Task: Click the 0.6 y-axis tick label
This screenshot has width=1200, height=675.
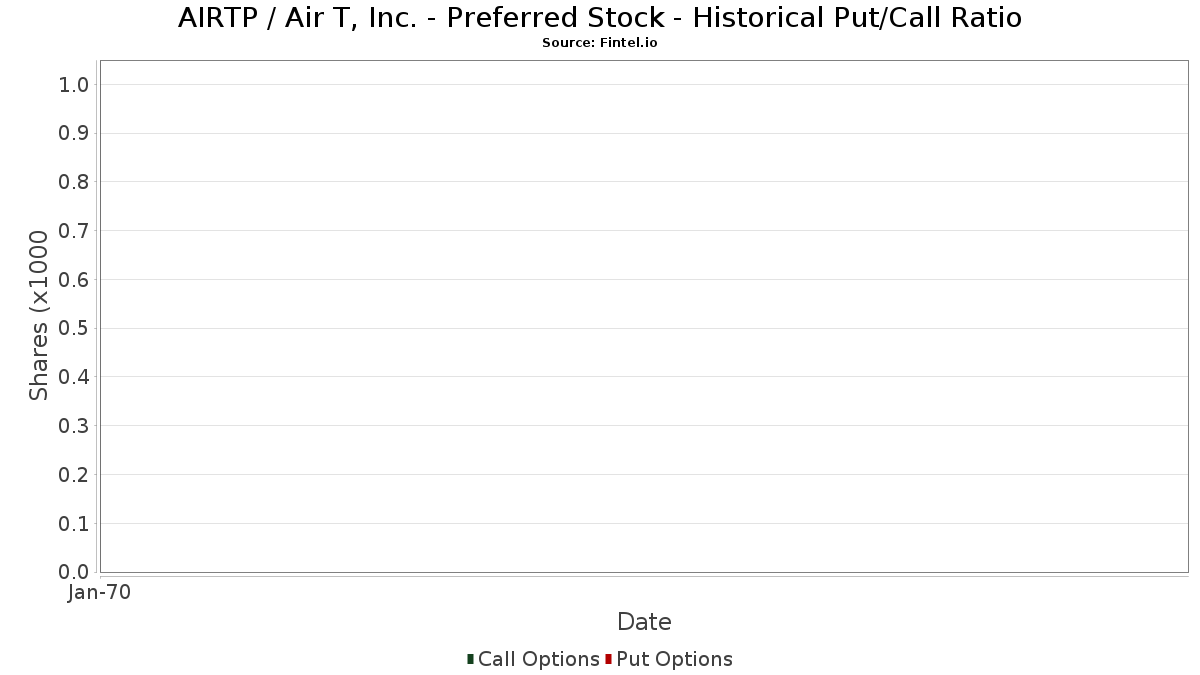Action: tap(74, 280)
